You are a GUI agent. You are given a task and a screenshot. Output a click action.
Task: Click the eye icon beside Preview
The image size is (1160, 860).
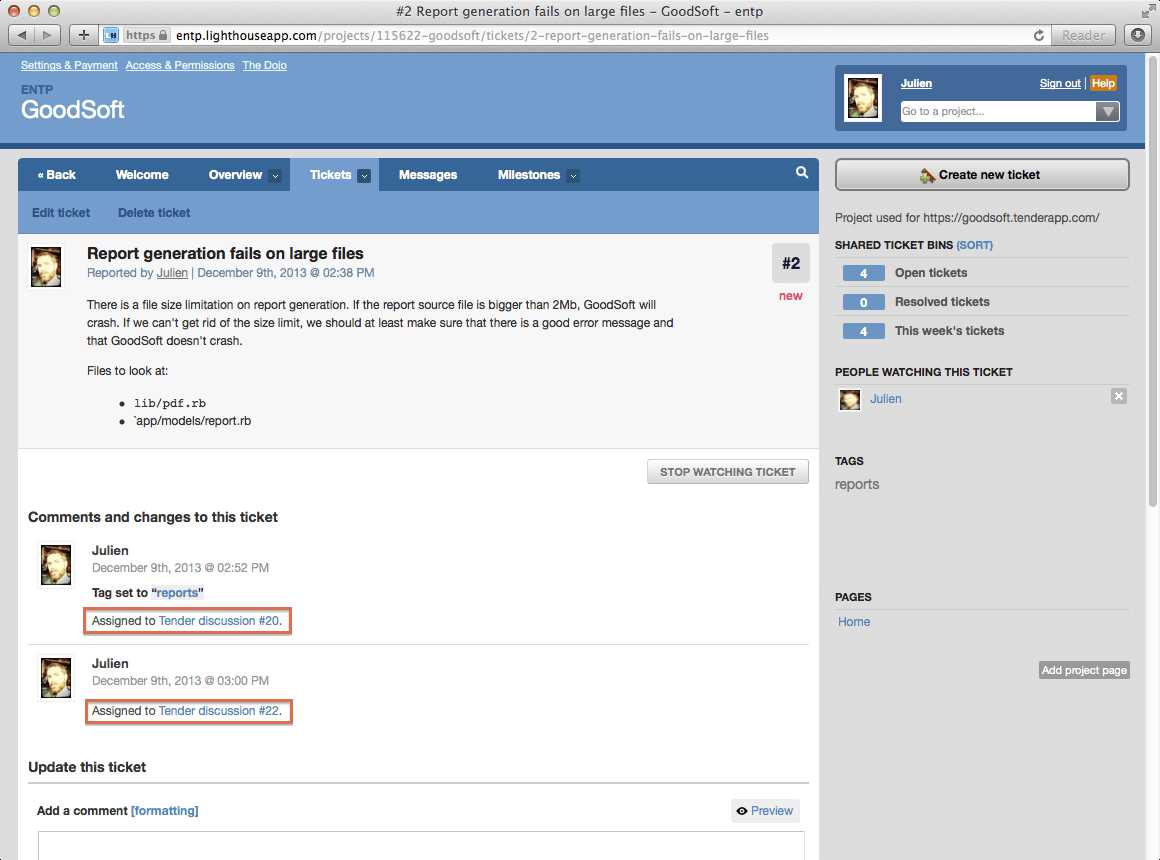(x=741, y=811)
